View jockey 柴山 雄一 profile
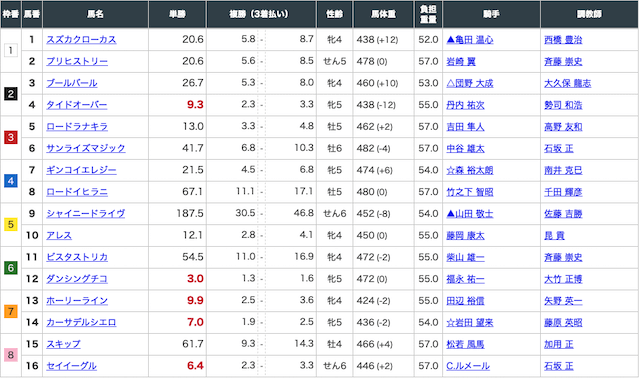Screen dimensions: 640x378 (x=465, y=257)
